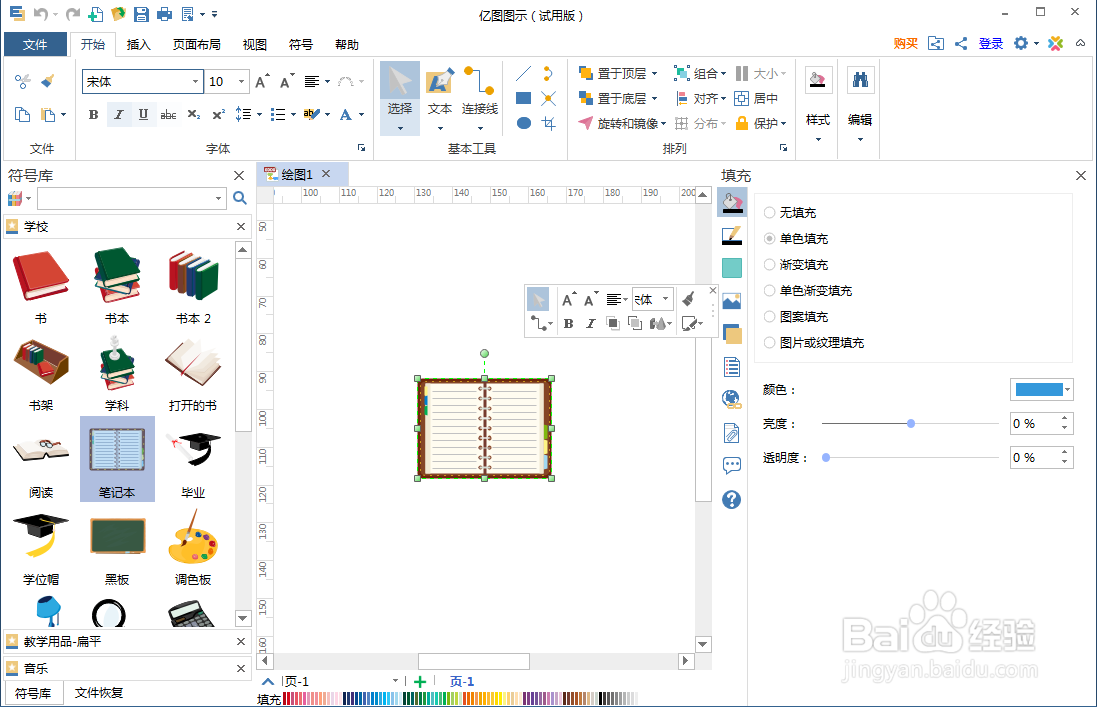Click the rectangle drawing tool

[523, 97]
